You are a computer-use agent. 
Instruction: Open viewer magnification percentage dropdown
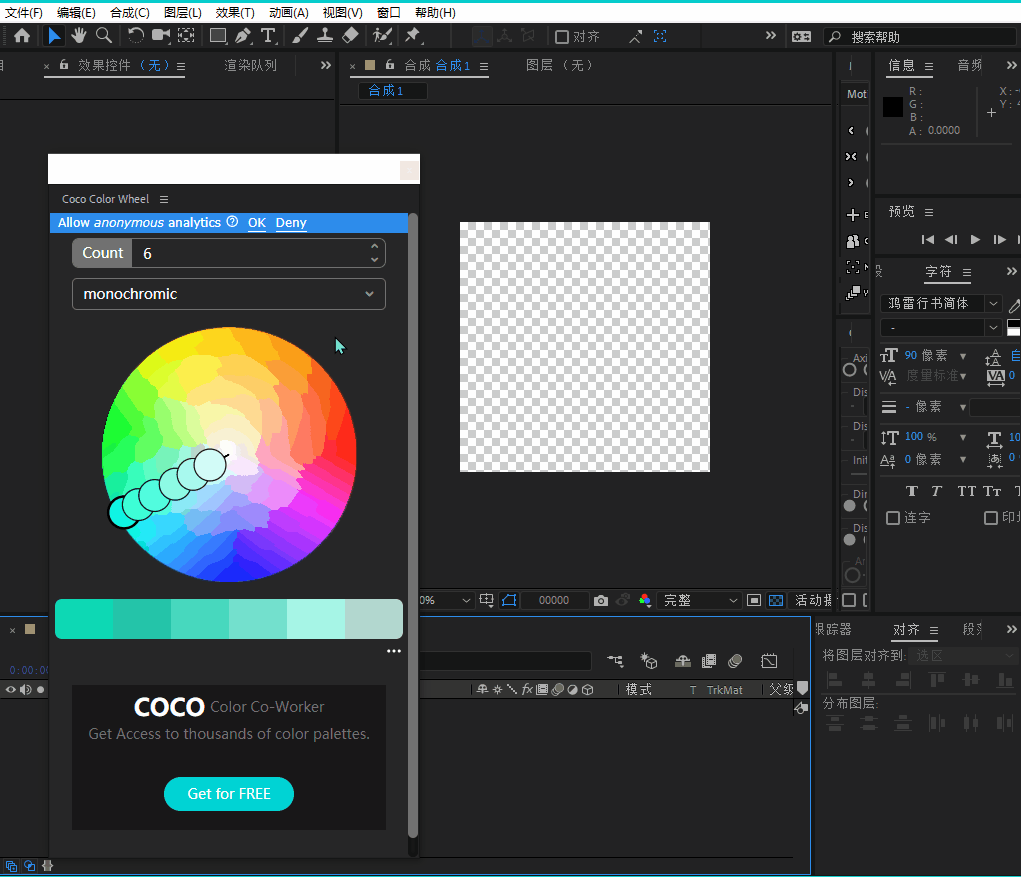445,600
